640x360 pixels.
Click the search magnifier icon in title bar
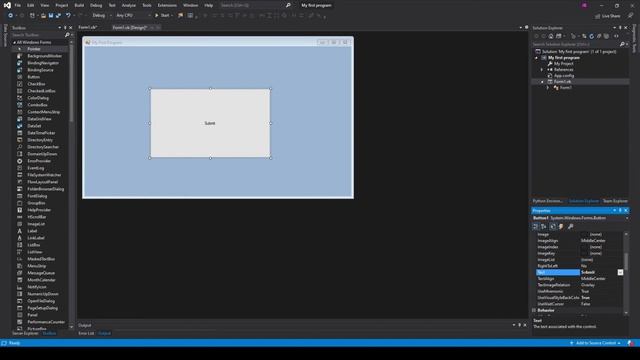[x=288, y=5]
